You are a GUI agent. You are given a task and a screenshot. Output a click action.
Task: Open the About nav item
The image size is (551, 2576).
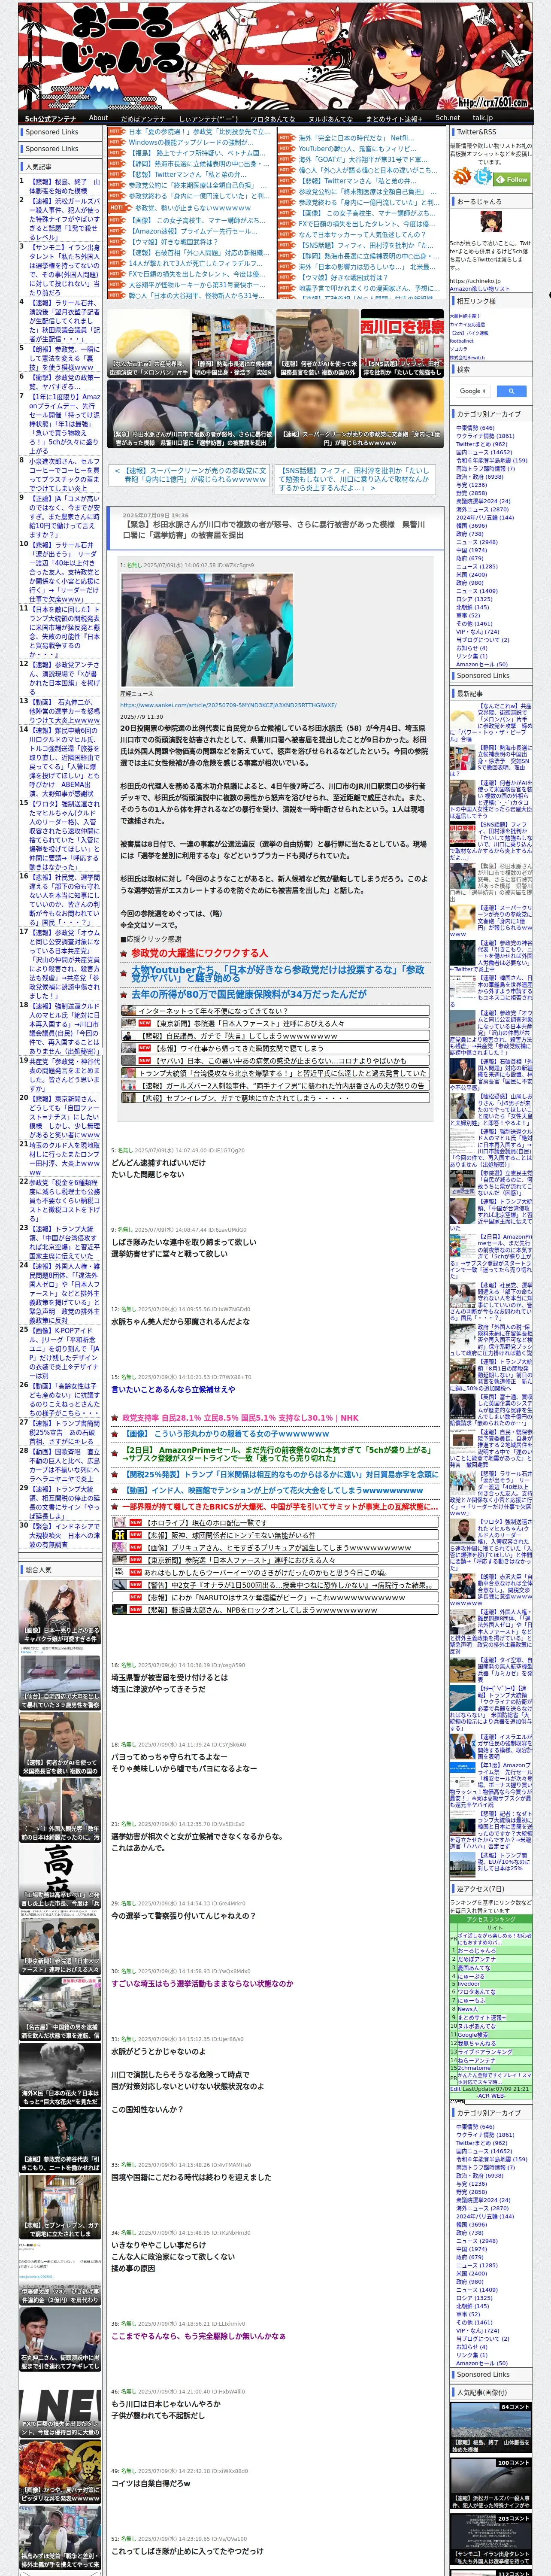pos(98,118)
